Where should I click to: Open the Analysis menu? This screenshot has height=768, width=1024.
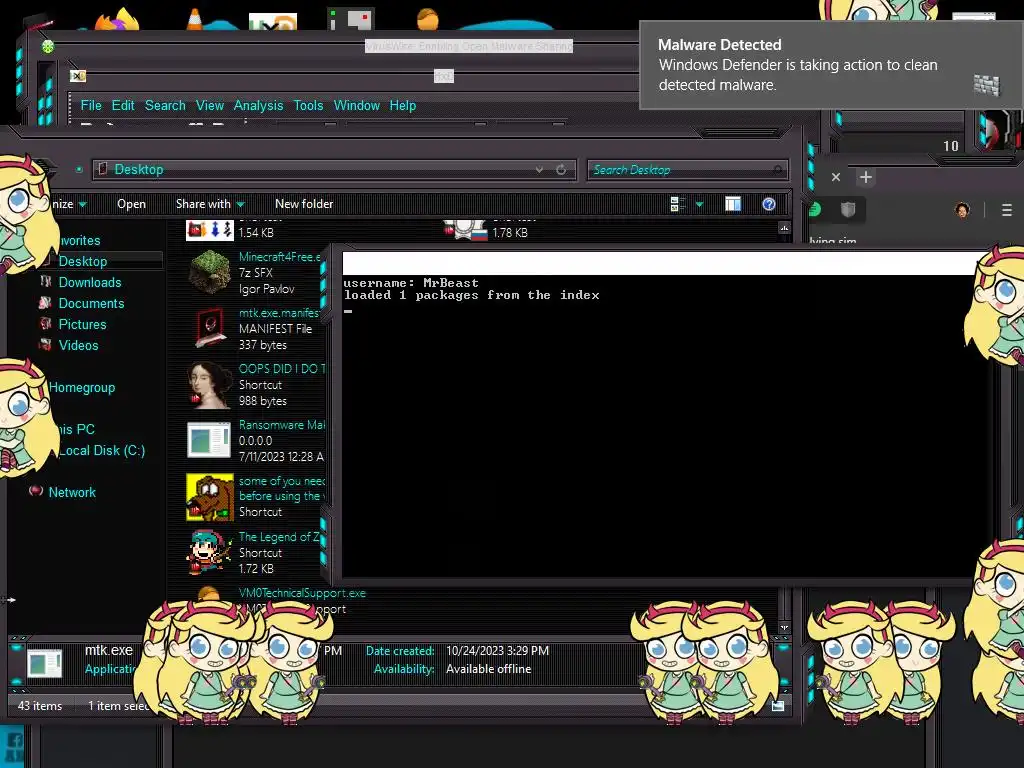[259, 105]
